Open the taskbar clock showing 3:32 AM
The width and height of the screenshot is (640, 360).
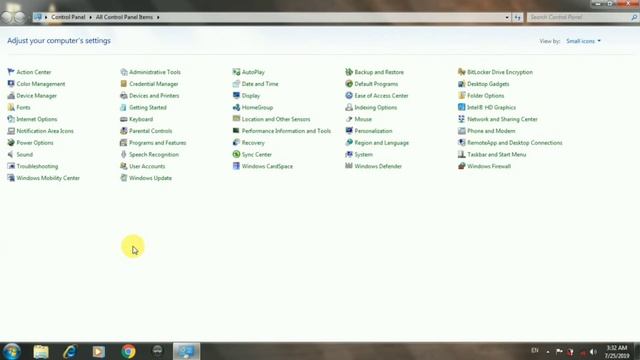(x=616, y=351)
